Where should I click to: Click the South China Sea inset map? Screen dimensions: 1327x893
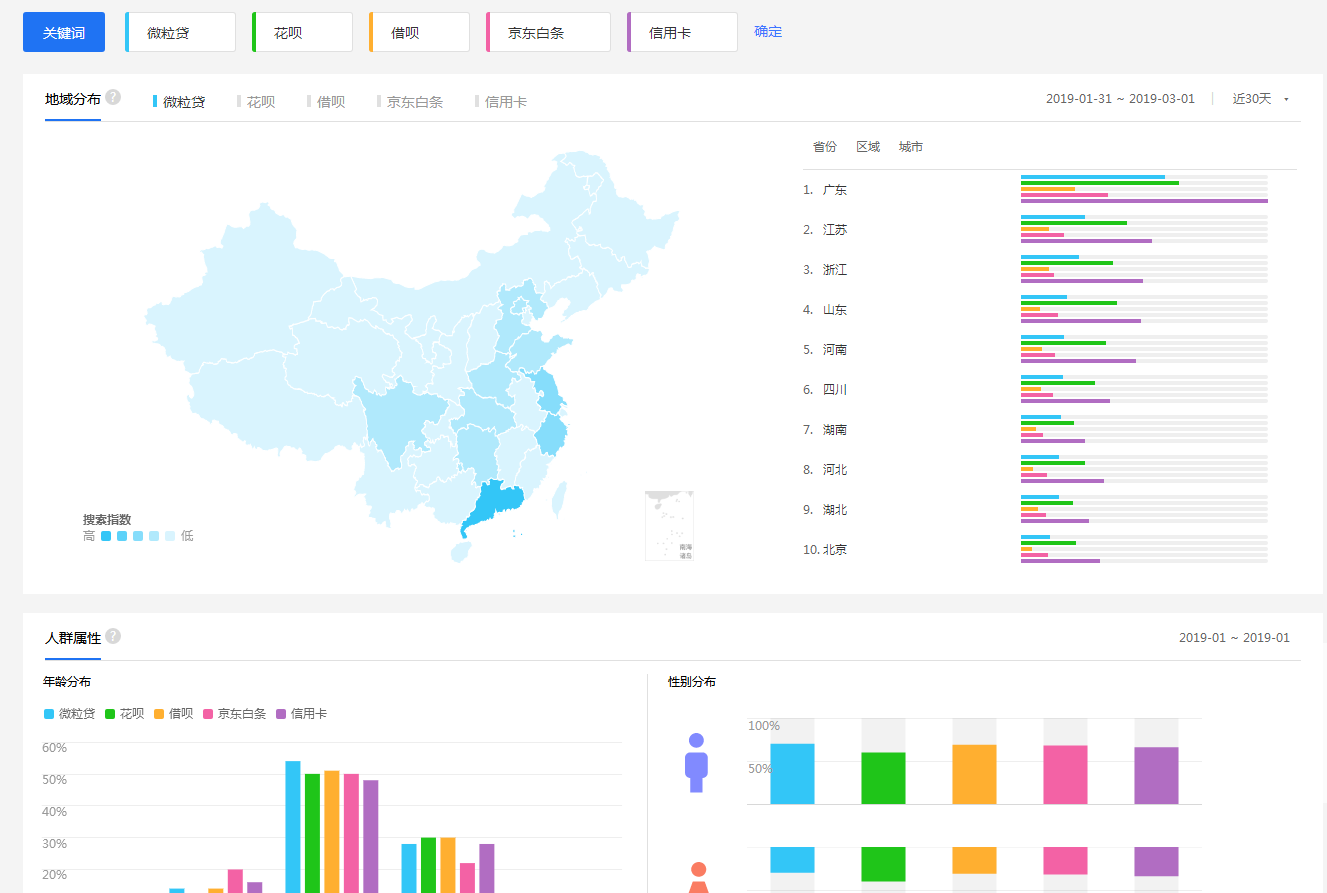coord(670,525)
